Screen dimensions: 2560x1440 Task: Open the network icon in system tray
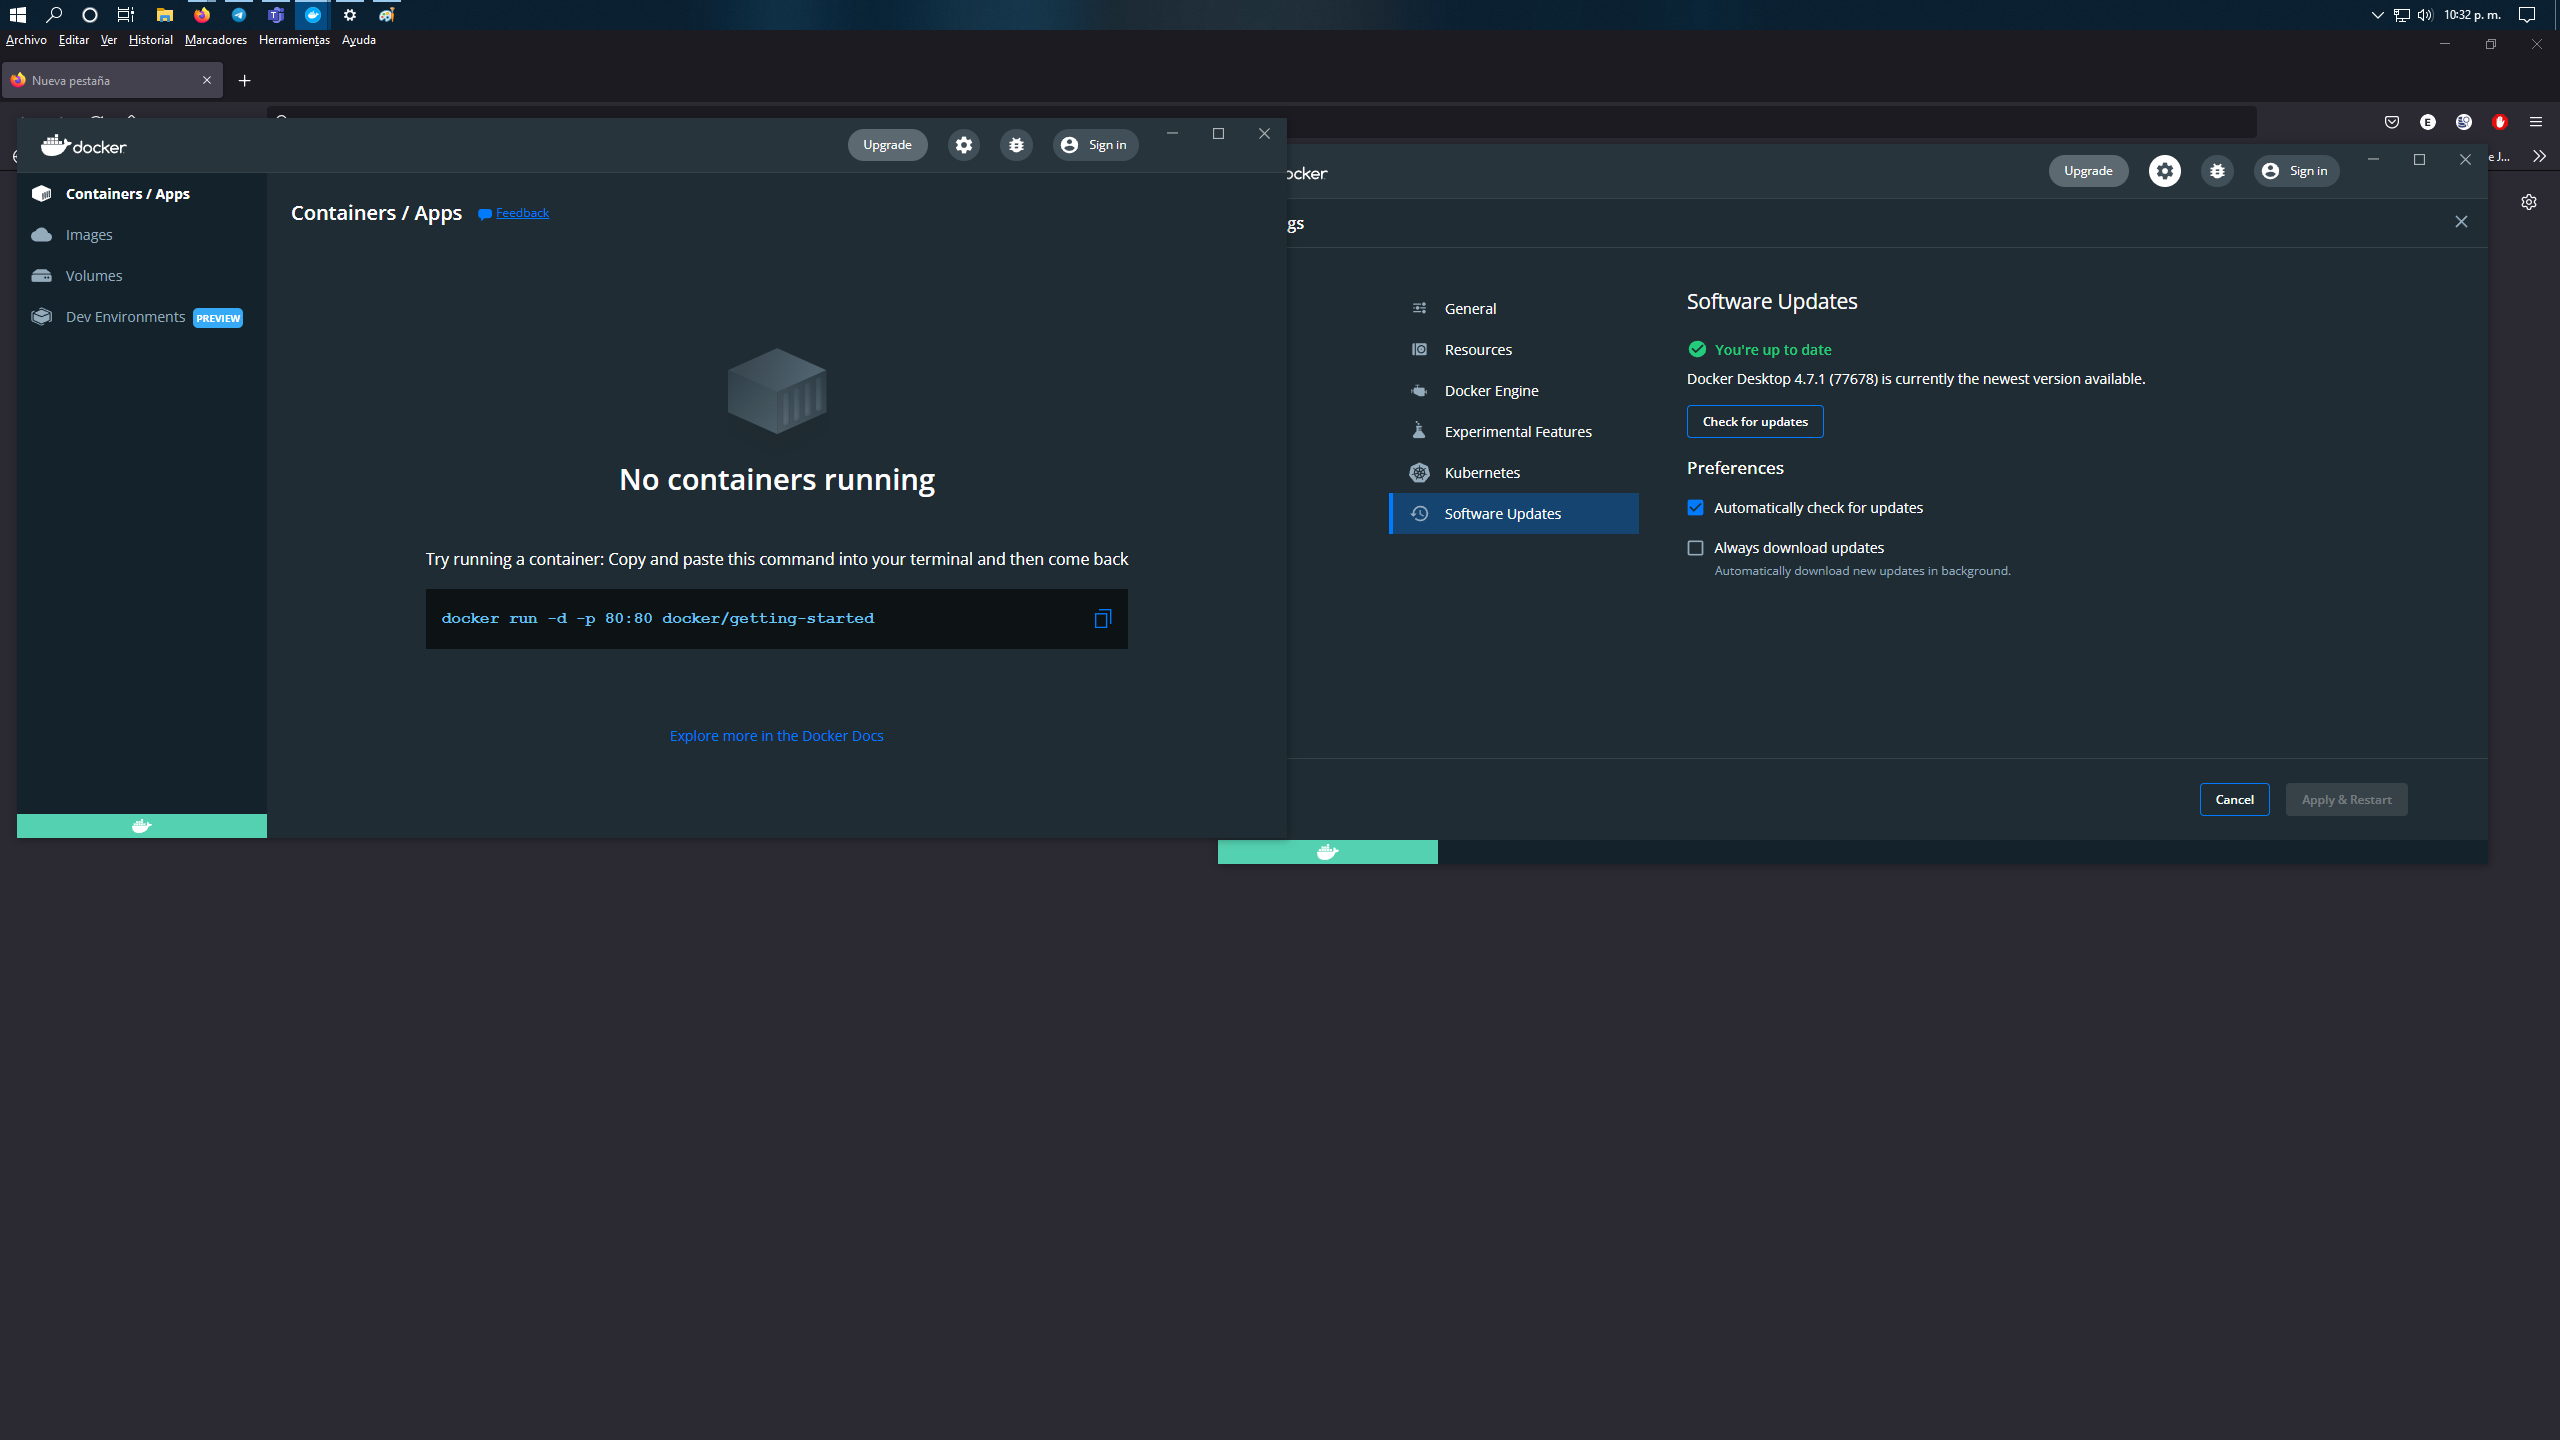coord(2402,15)
